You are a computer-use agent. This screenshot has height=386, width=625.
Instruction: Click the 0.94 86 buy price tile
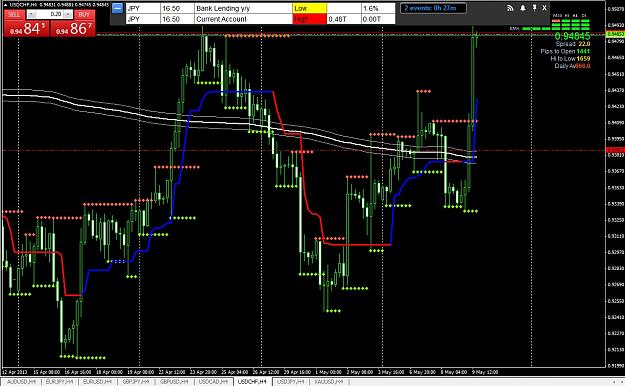tap(73, 28)
